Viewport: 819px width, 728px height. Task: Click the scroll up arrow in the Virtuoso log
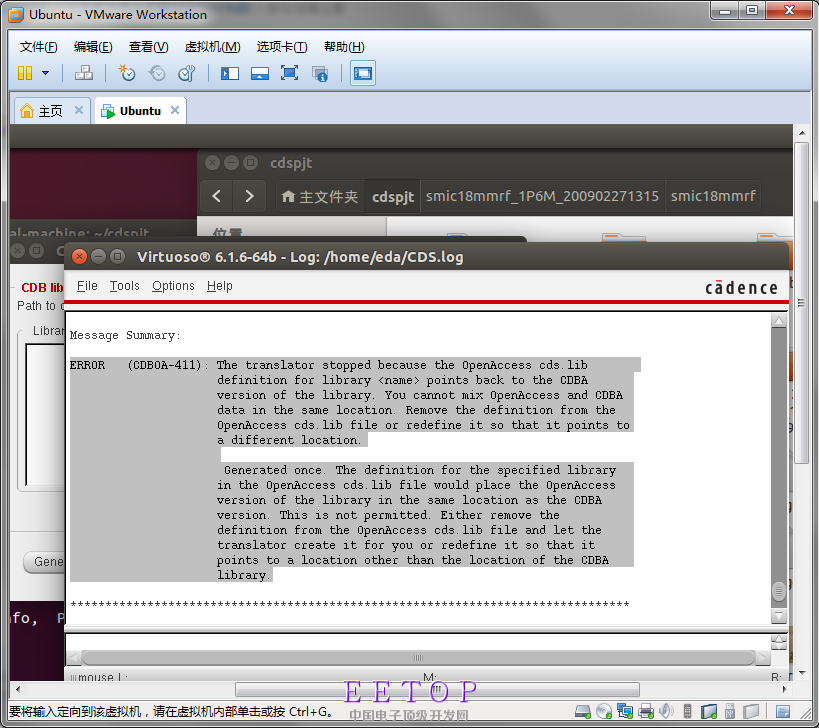point(779,321)
